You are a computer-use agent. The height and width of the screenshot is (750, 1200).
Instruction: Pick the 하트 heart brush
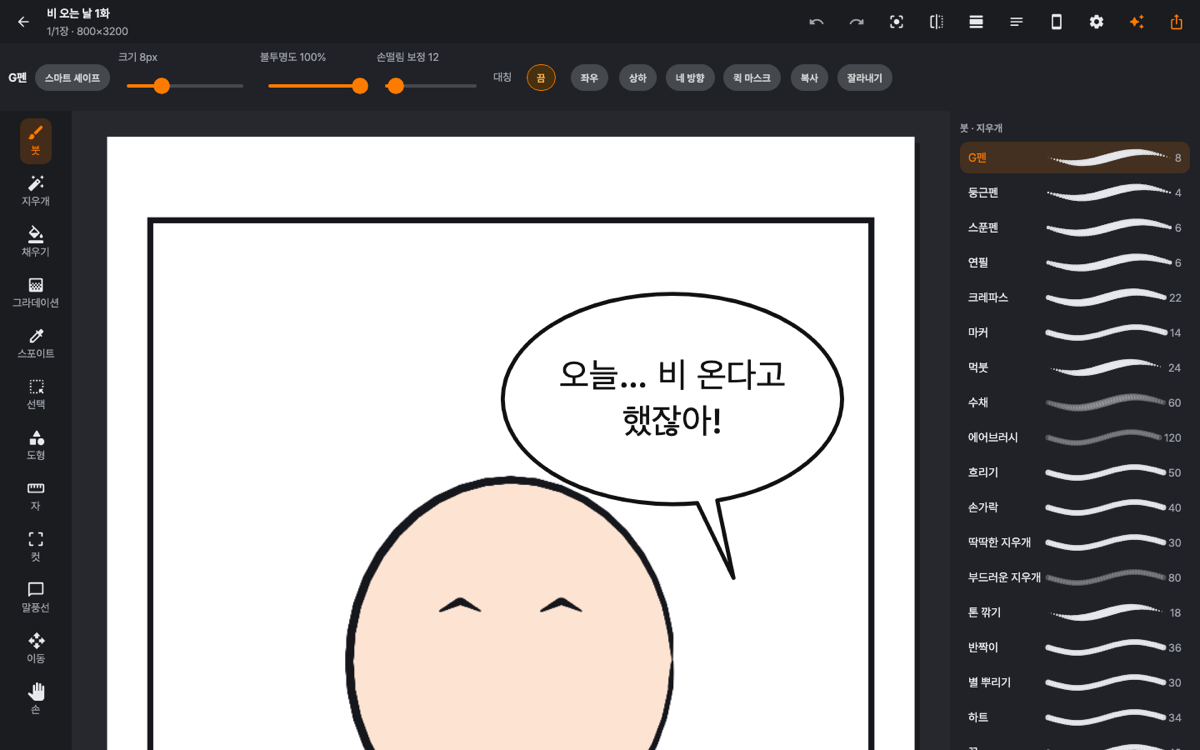click(x=1075, y=718)
